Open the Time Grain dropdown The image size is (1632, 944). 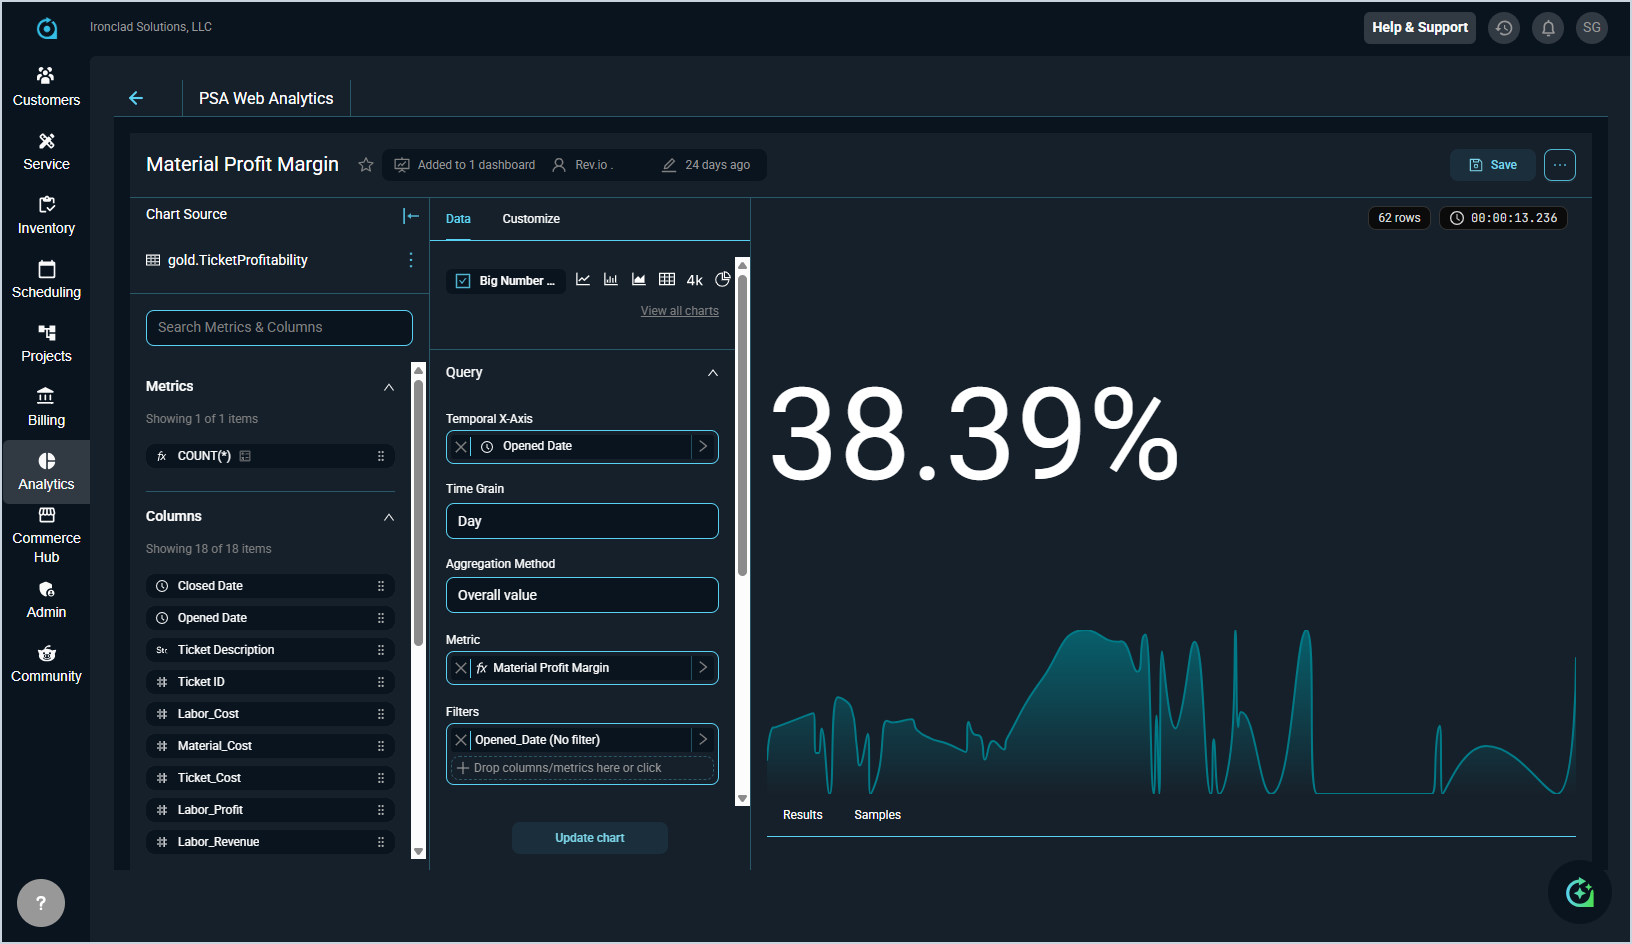(x=582, y=521)
